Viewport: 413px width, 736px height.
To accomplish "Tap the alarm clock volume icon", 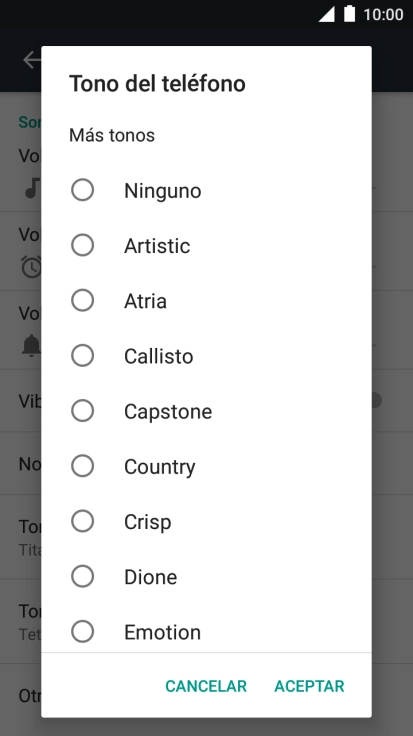I will 32,267.
